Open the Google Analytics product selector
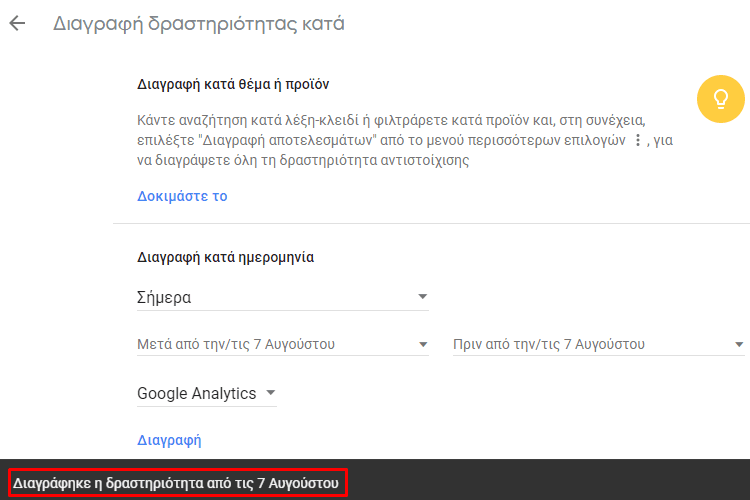This screenshot has width=750, height=500. [x=207, y=393]
